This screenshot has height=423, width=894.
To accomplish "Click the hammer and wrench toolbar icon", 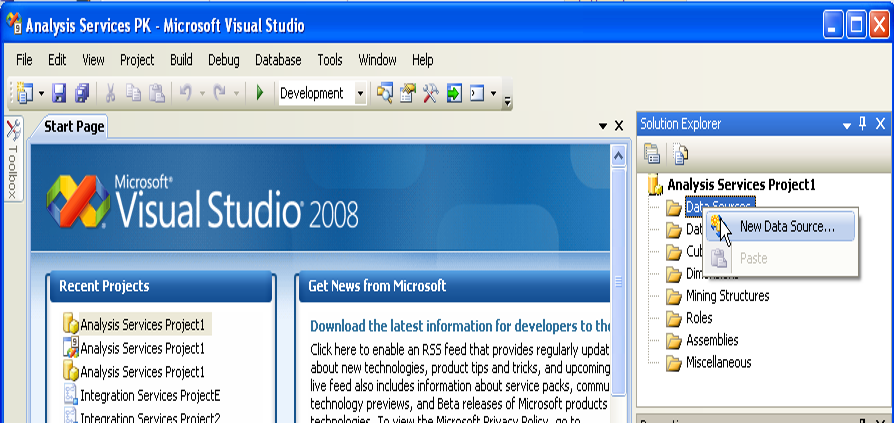I will click(431, 93).
